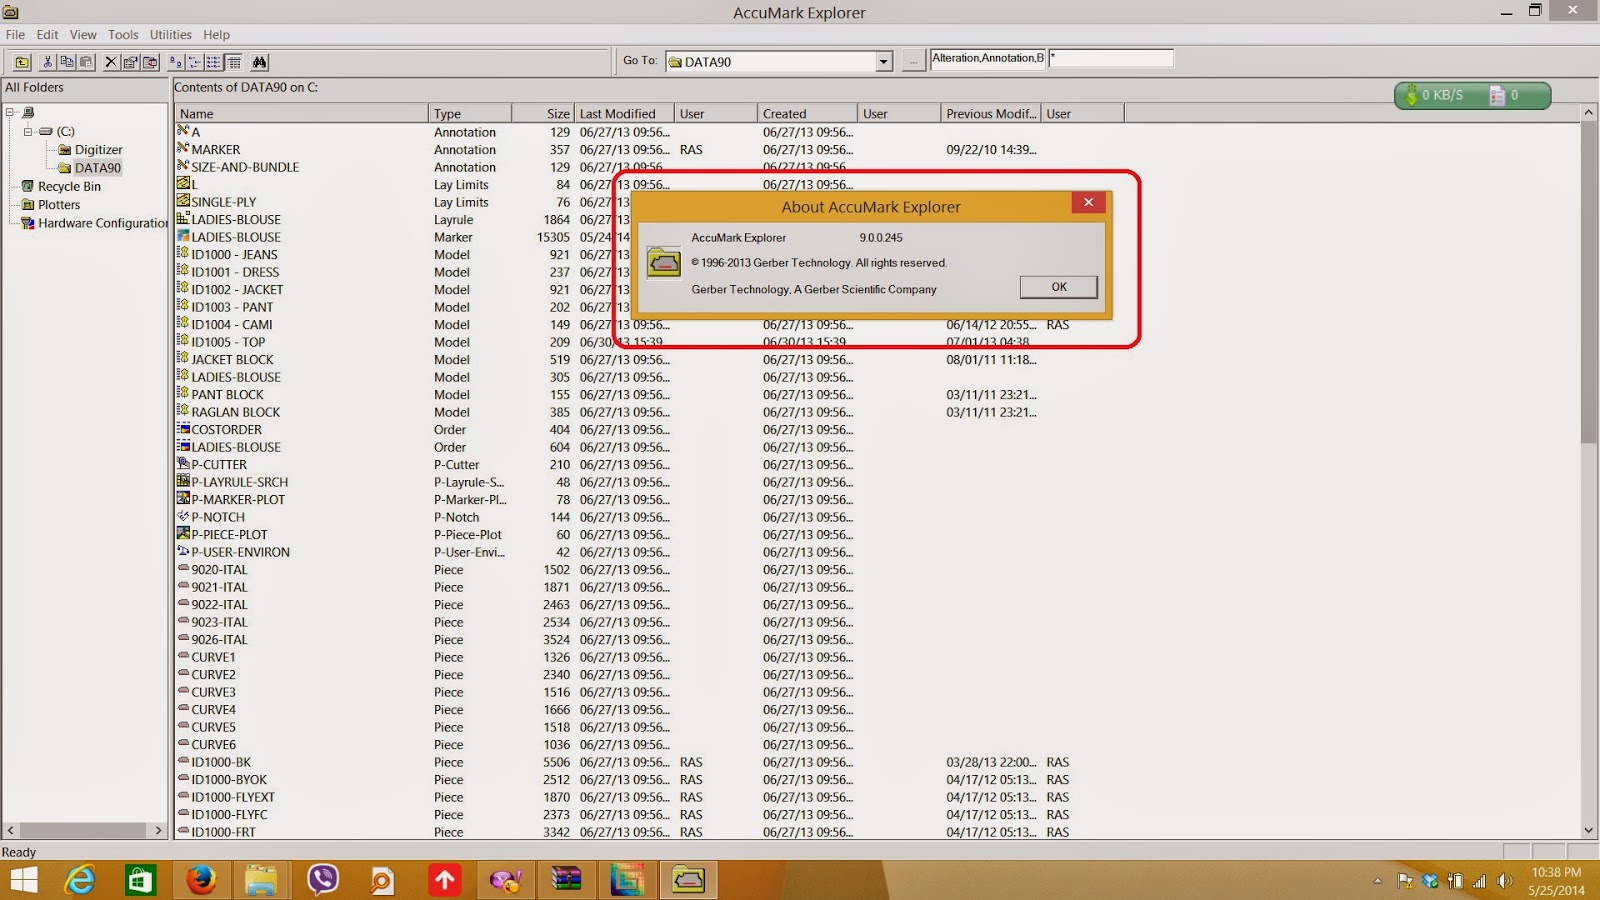Open the Tools menu
Viewport: 1600px width, 900px height.
click(x=123, y=34)
